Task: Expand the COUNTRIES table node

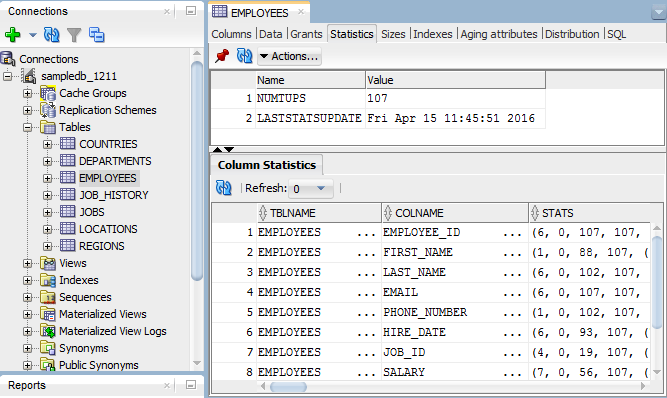Action: [x=48, y=145]
